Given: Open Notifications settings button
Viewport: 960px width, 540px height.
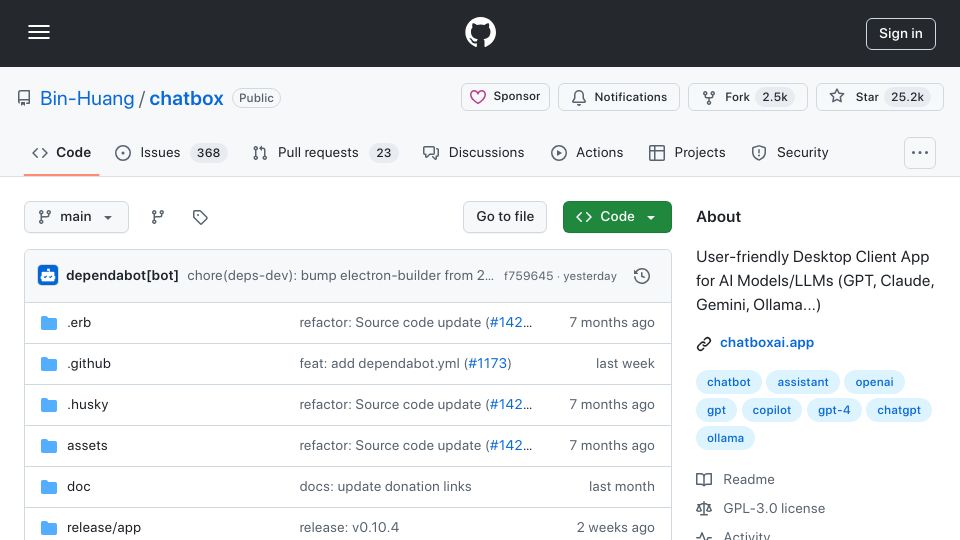Looking at the screenshot, I should pos(618,97).
